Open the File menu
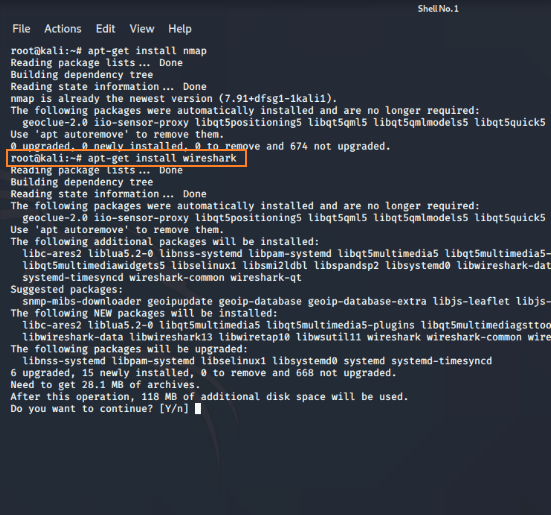The image size is (551, 515). pos(21,29)
